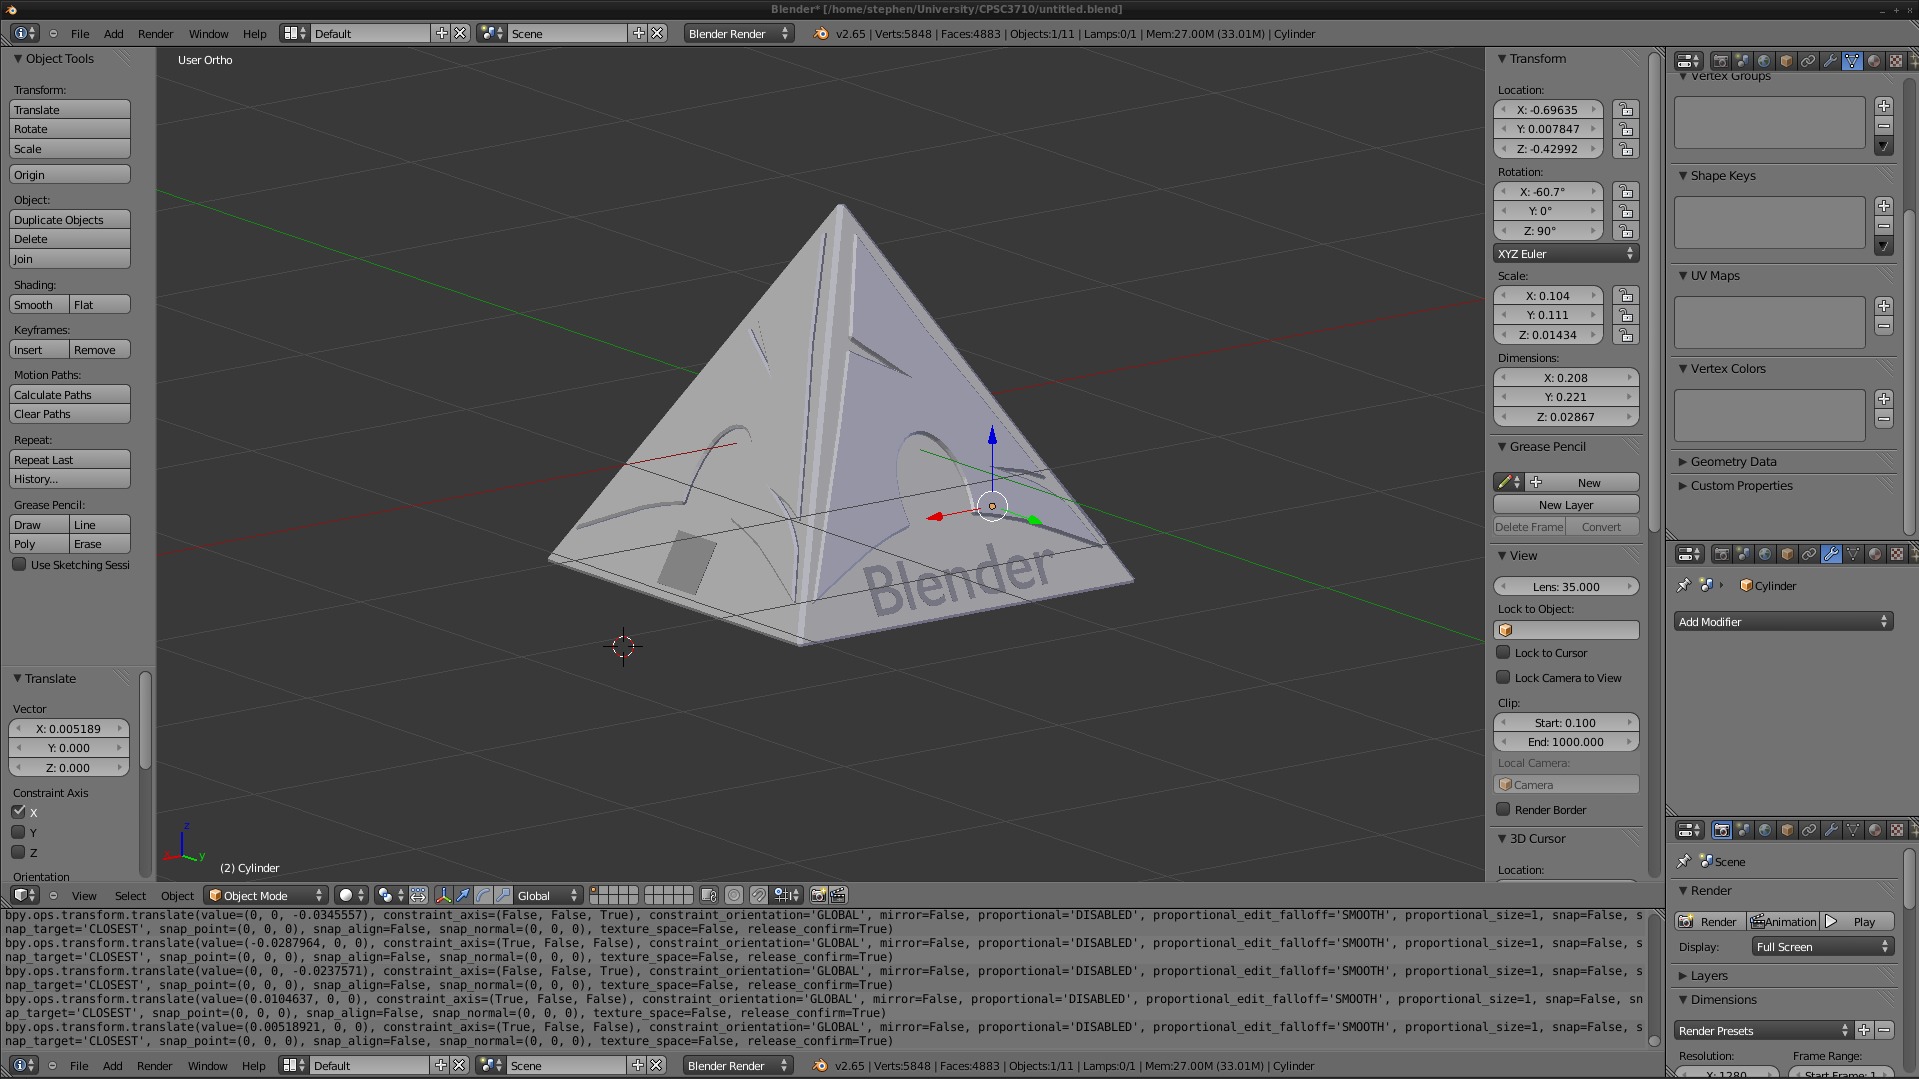Expand the Layers render panel
This screenshot has width=1919, height=1079.
point(1708,976)
